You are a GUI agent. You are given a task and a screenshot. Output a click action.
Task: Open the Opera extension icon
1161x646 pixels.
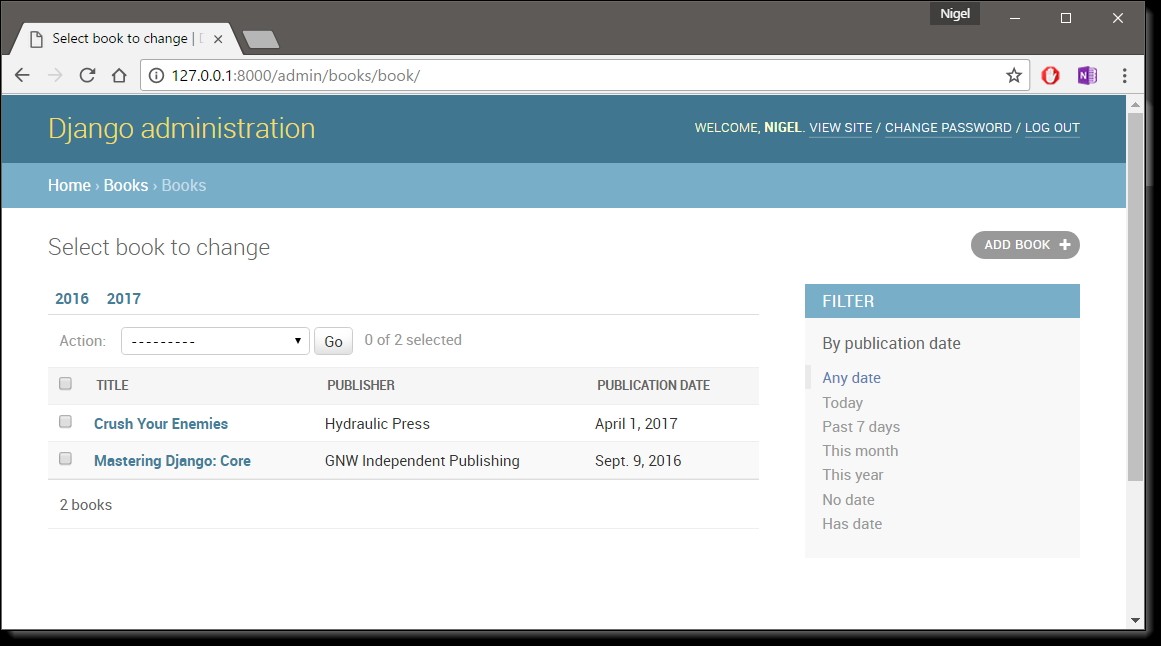pyautogui.click(x=1050, y=76)
